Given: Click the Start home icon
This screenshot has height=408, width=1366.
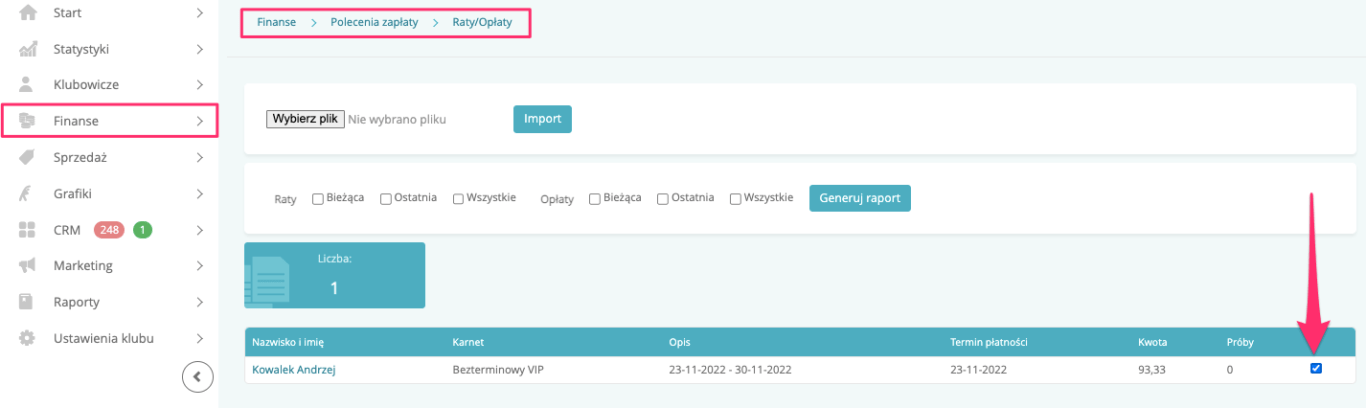Looking at the screenshot, I should (28, 13).
